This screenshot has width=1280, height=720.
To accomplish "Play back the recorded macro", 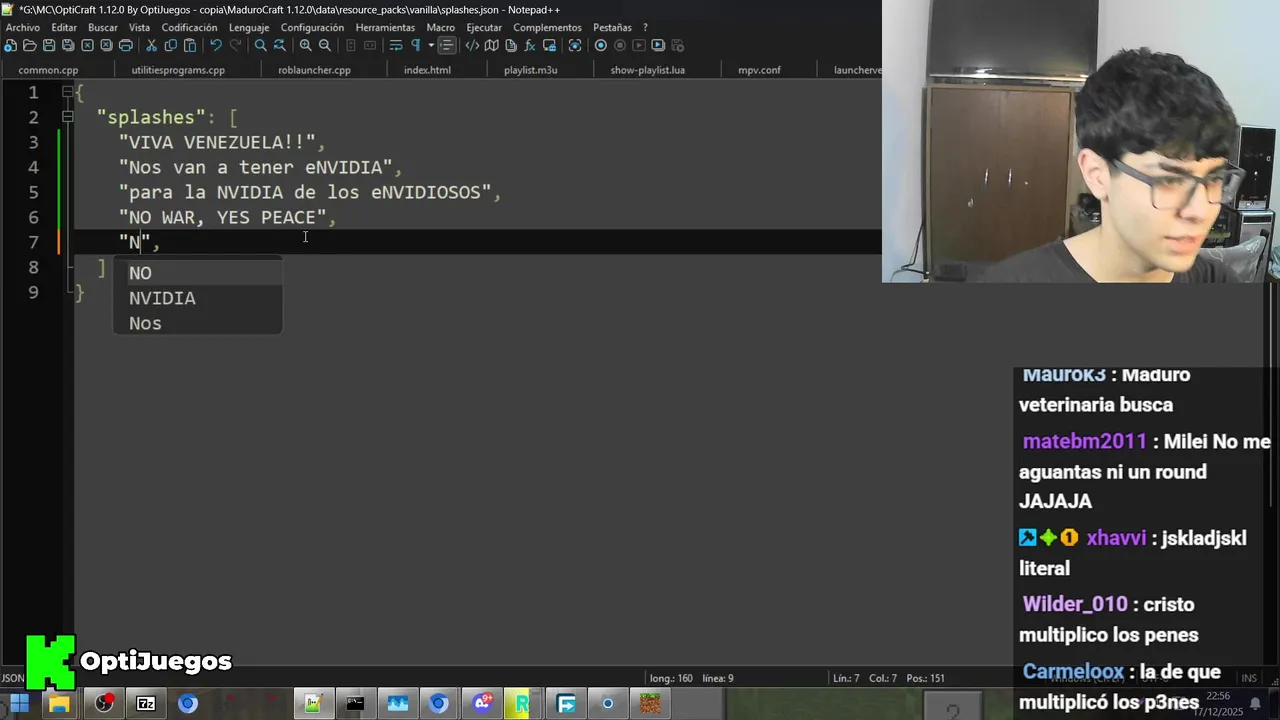I will coord(638,45).
